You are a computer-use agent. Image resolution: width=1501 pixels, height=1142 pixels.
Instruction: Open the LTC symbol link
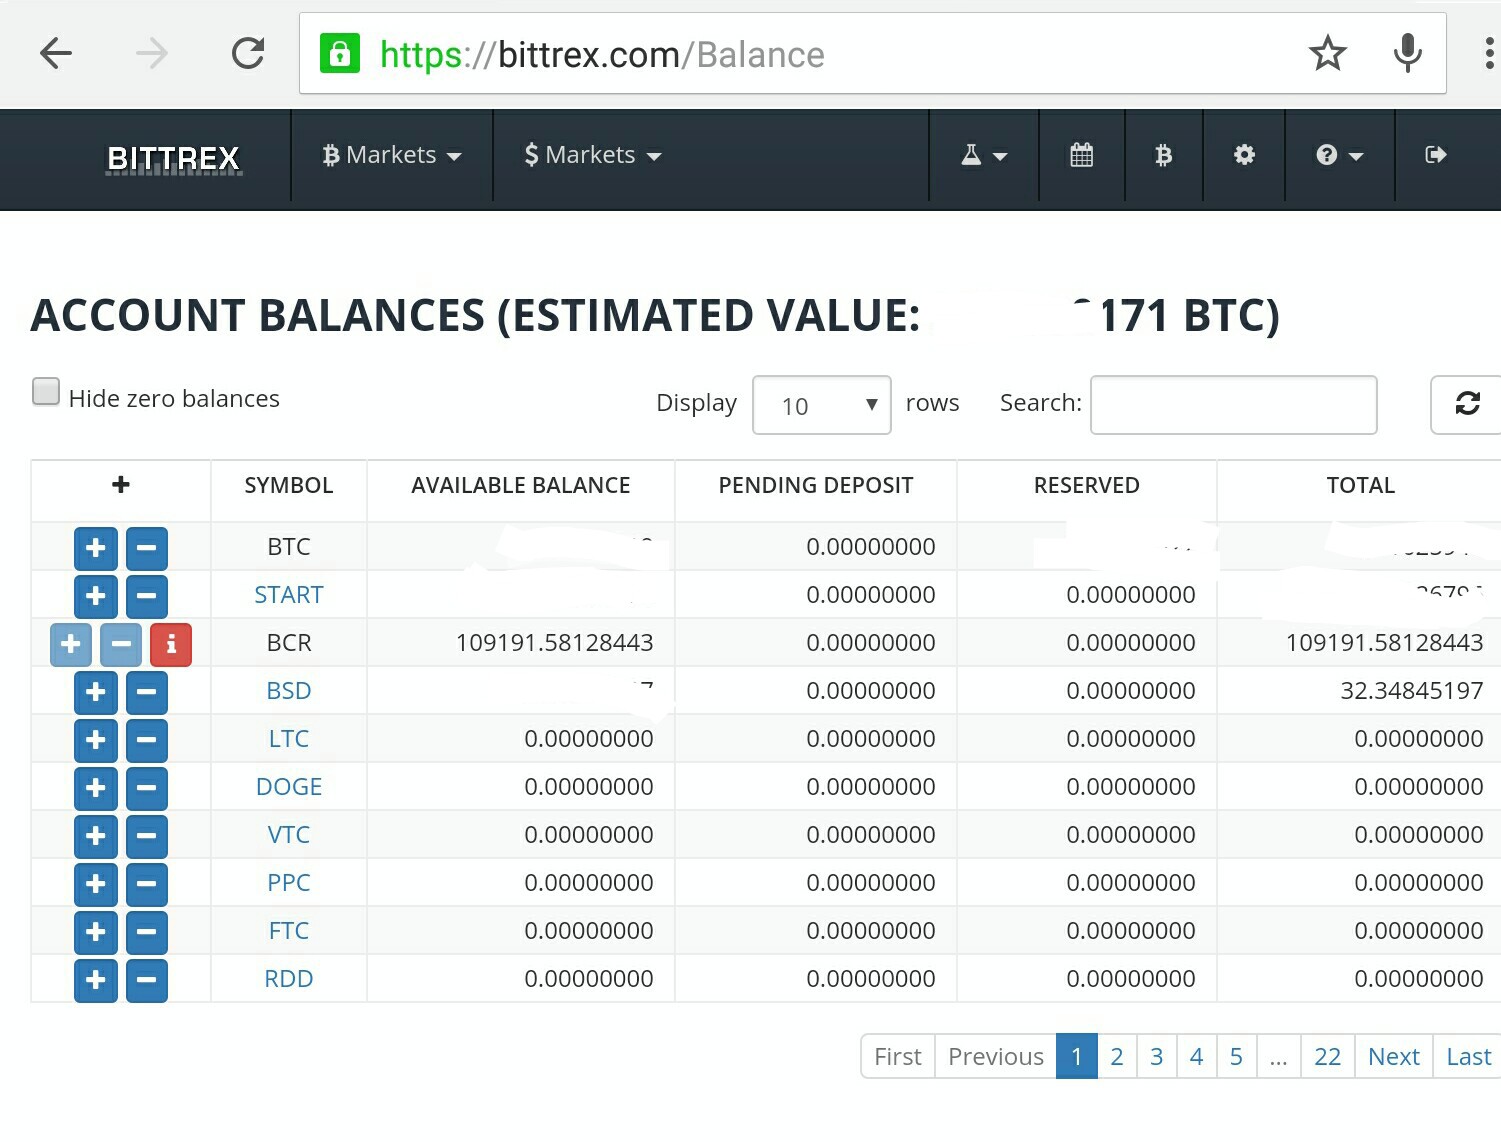(289, 739)
